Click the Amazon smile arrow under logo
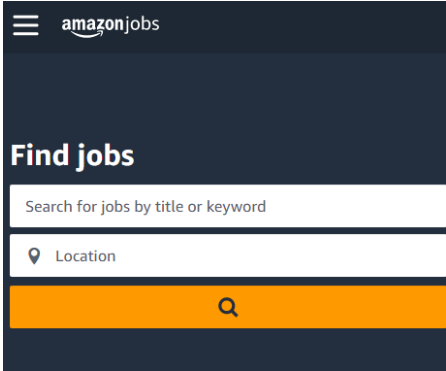The image size is (446, 371). click(87, 34)
